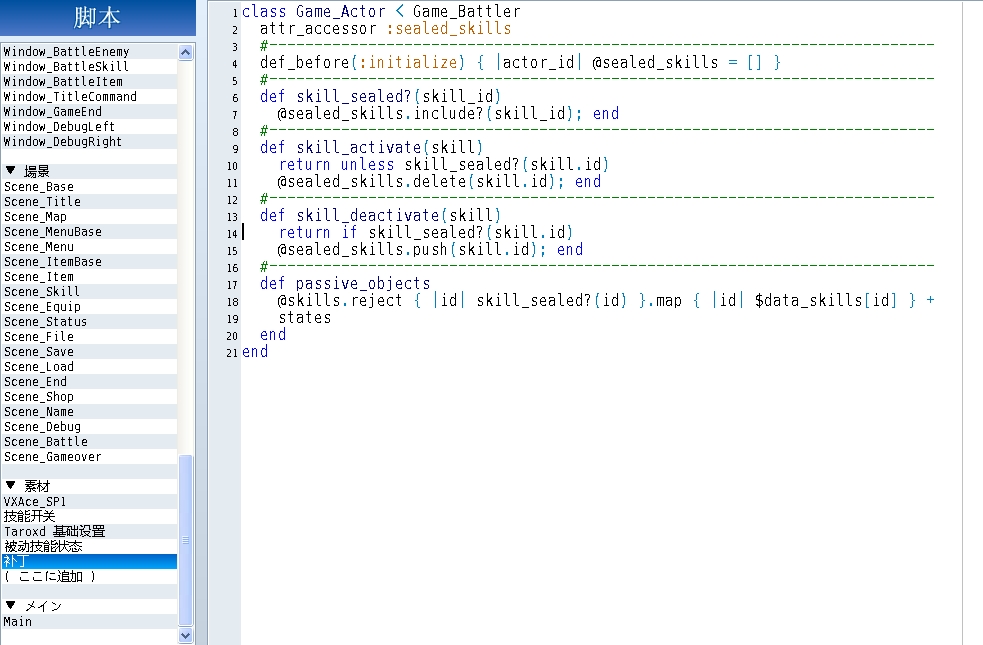Click line number 14 in the code gutter

(232, 234)
